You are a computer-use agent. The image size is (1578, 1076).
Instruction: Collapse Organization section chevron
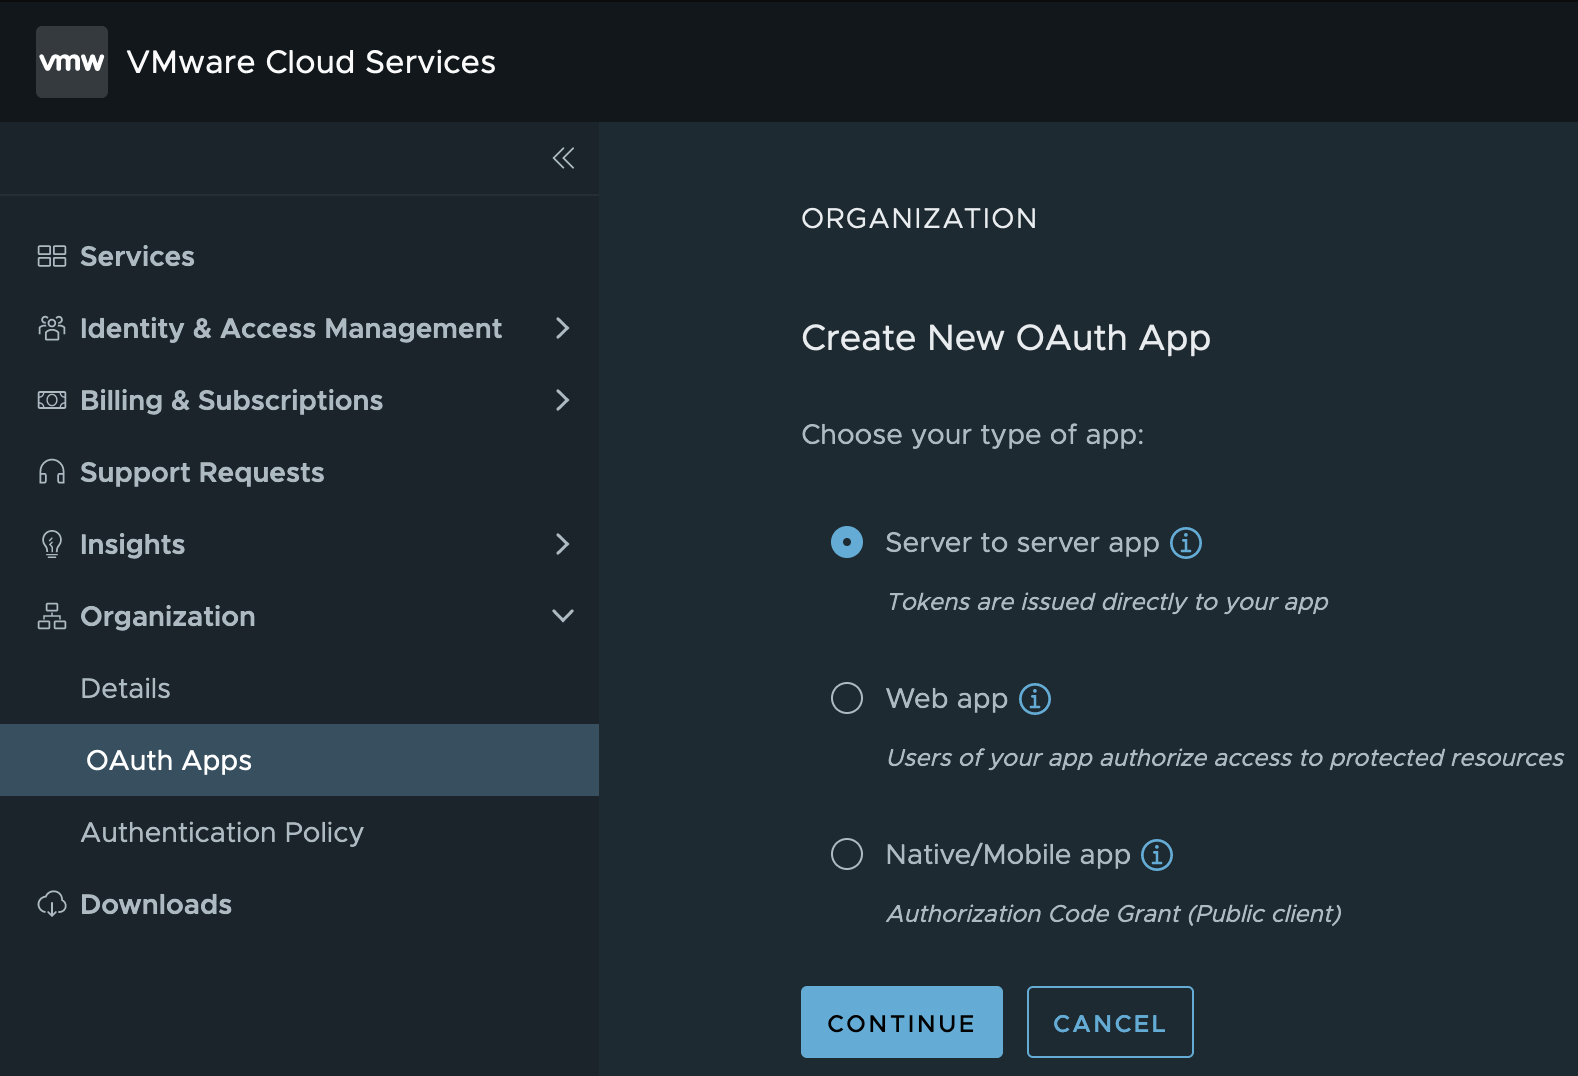[x=563, y=616]
